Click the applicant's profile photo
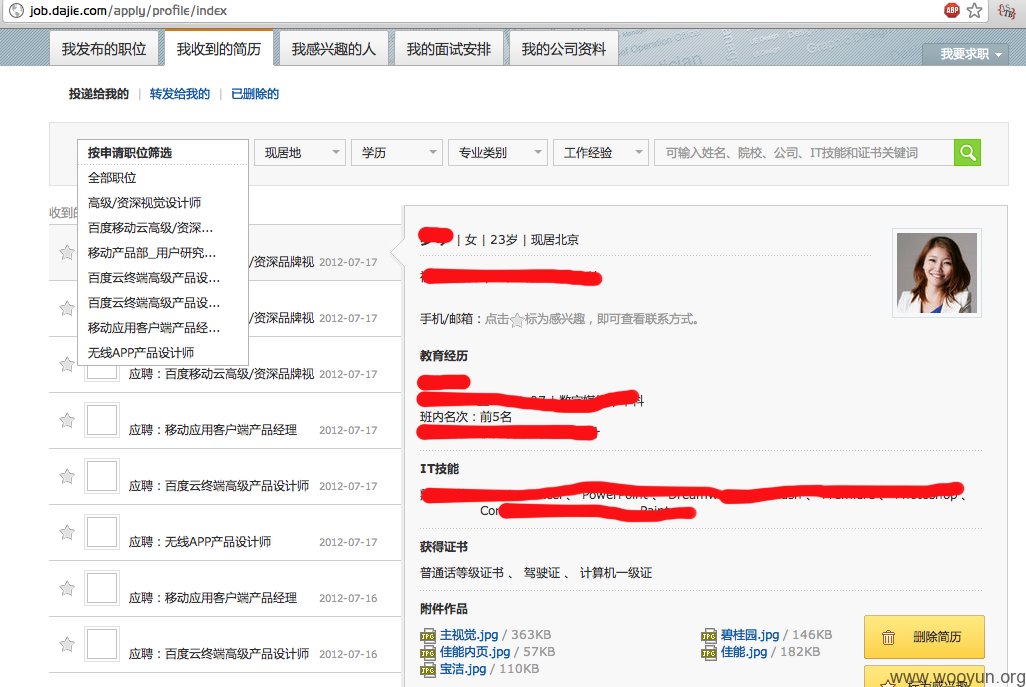 [x=936, y=273]
